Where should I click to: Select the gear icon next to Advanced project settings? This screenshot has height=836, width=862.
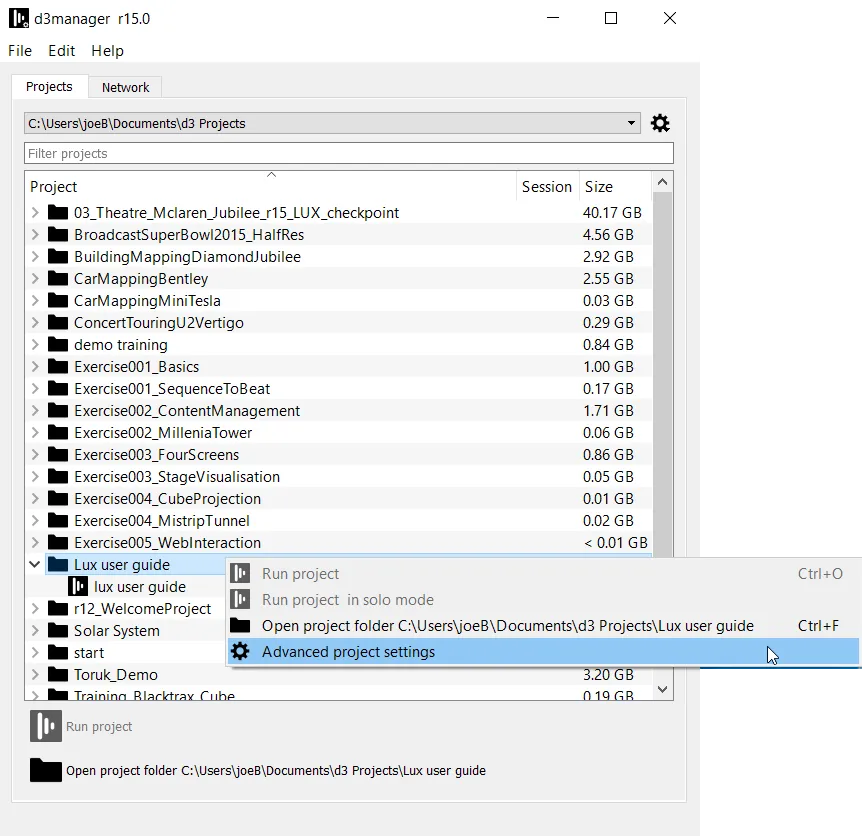tap(240, 649)
